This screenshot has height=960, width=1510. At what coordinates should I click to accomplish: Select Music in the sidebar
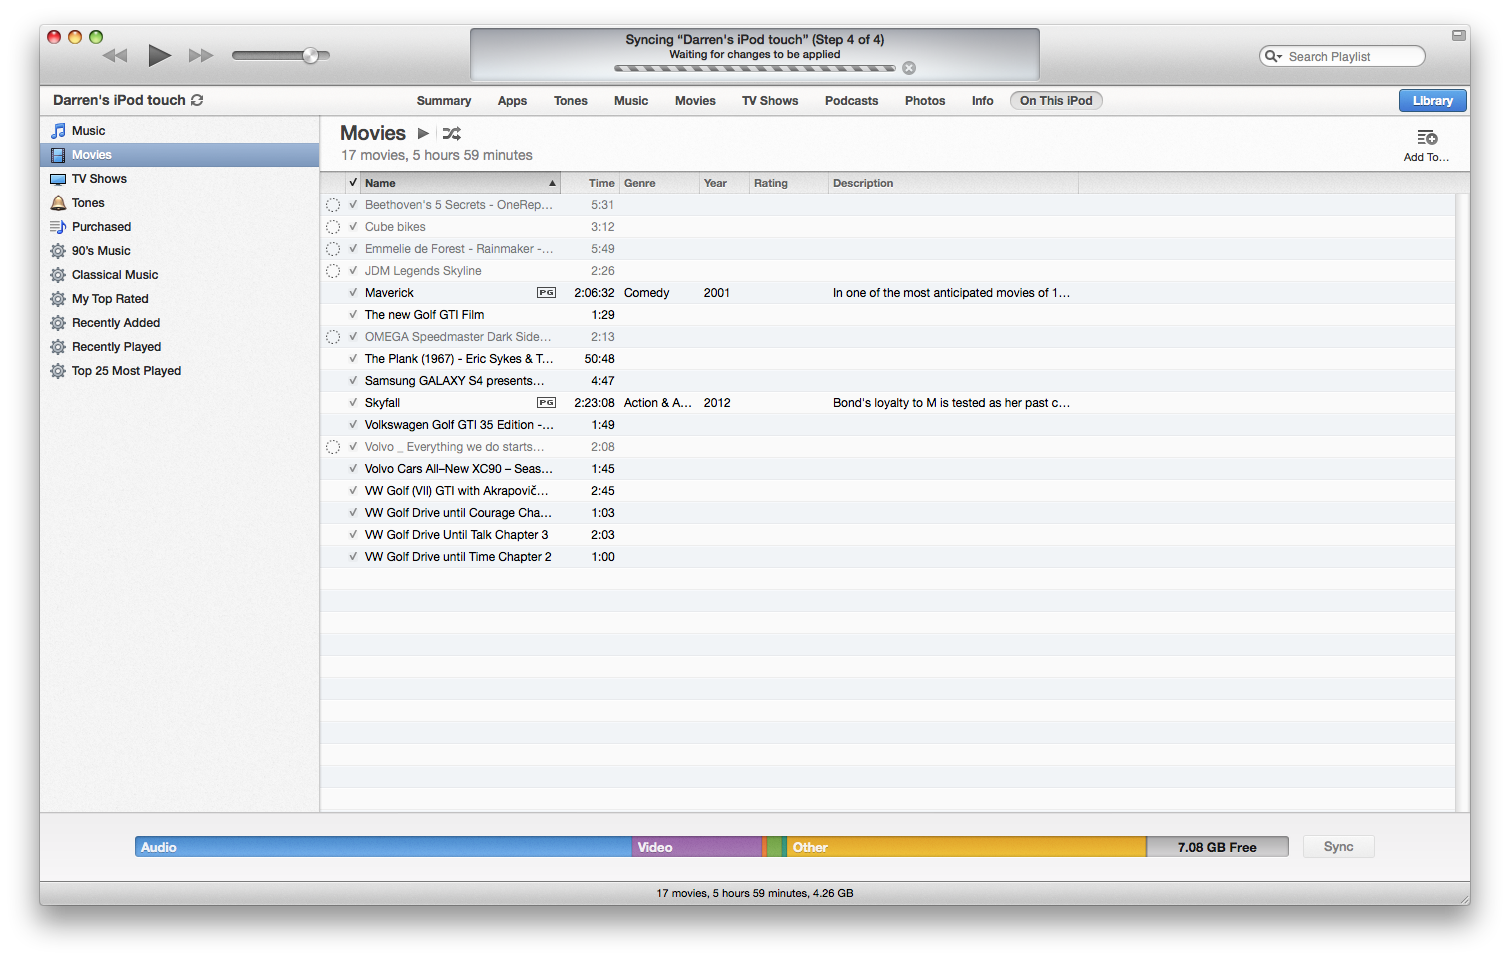(180, 131)
